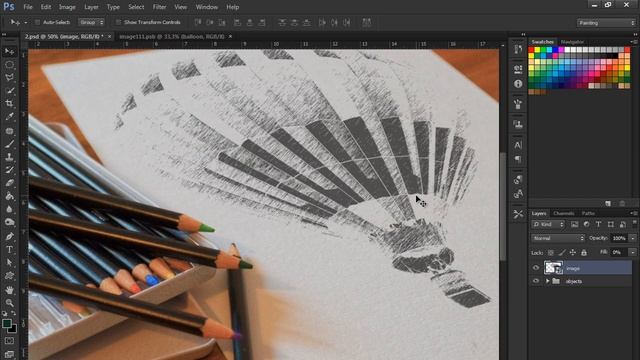Select the Pen tool

coord(9,236)
